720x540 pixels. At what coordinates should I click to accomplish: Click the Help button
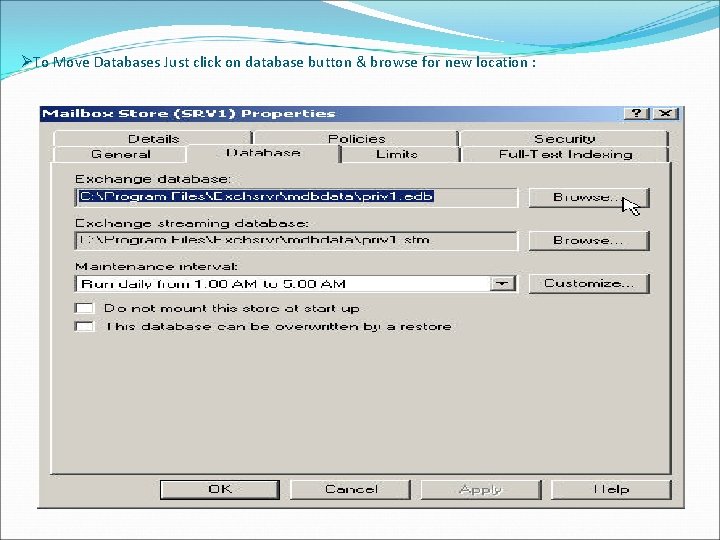(x=611, y=489)
